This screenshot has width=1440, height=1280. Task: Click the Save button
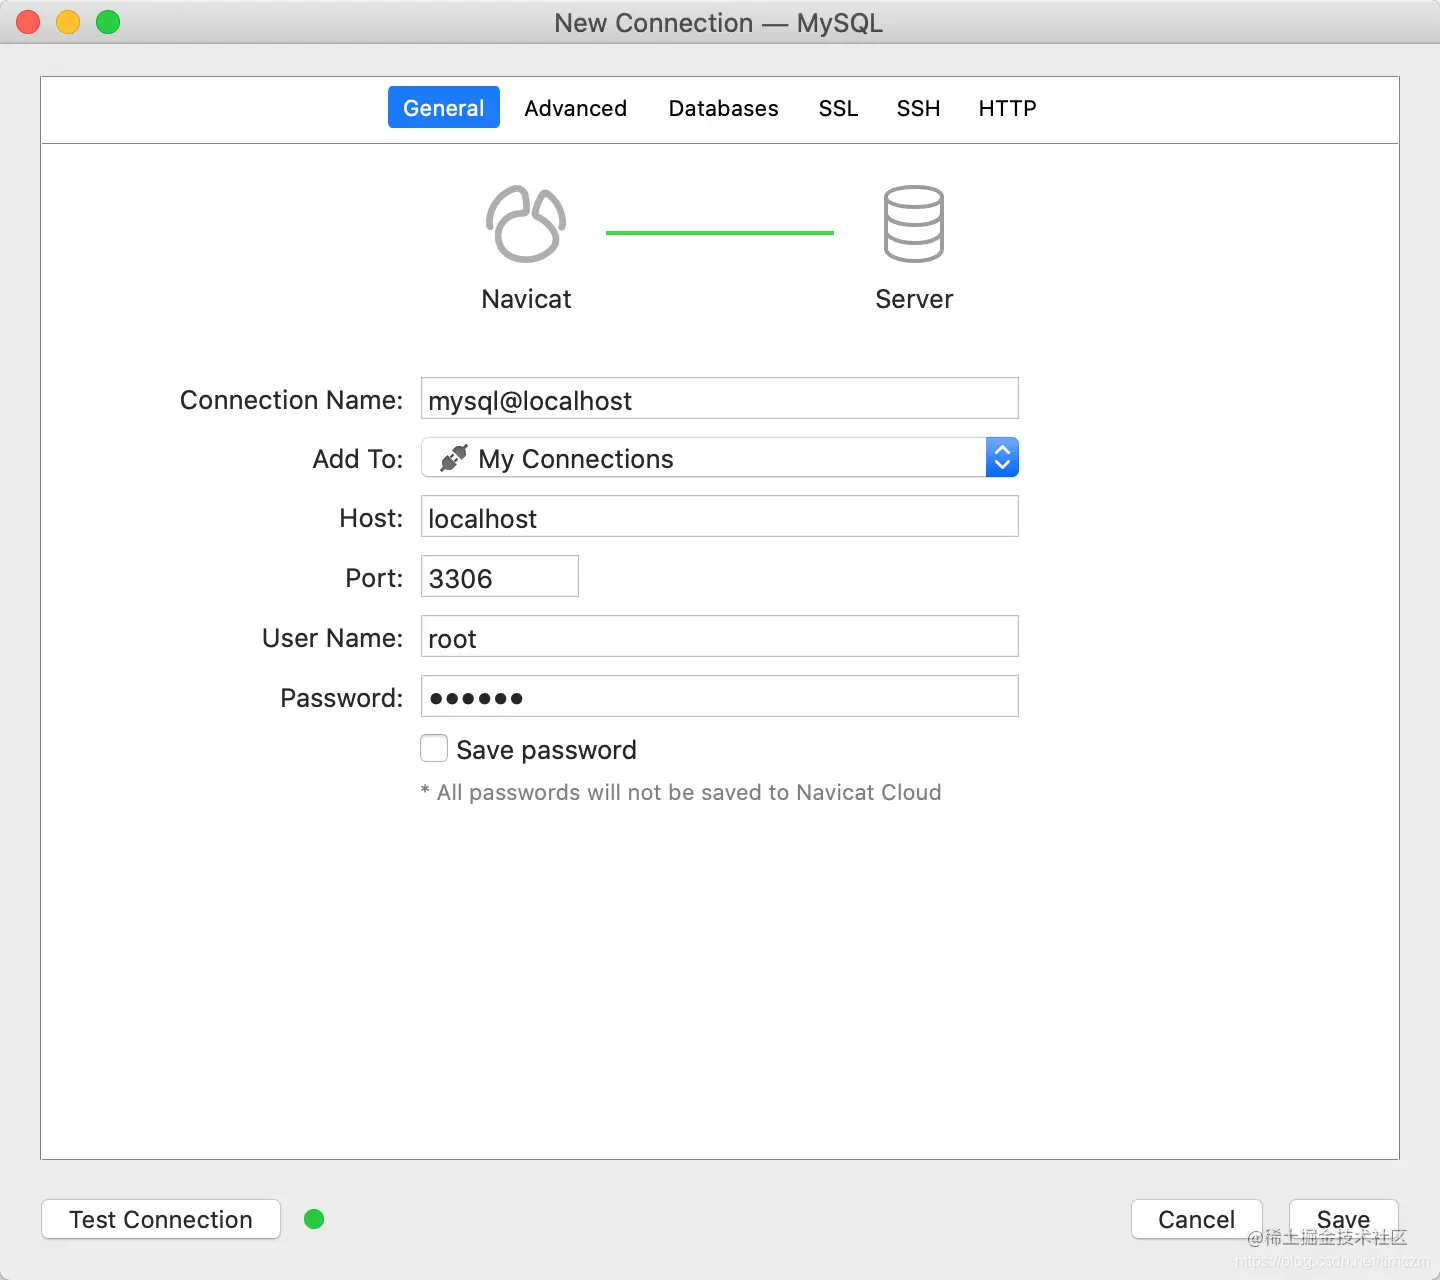point(1344,1219)
